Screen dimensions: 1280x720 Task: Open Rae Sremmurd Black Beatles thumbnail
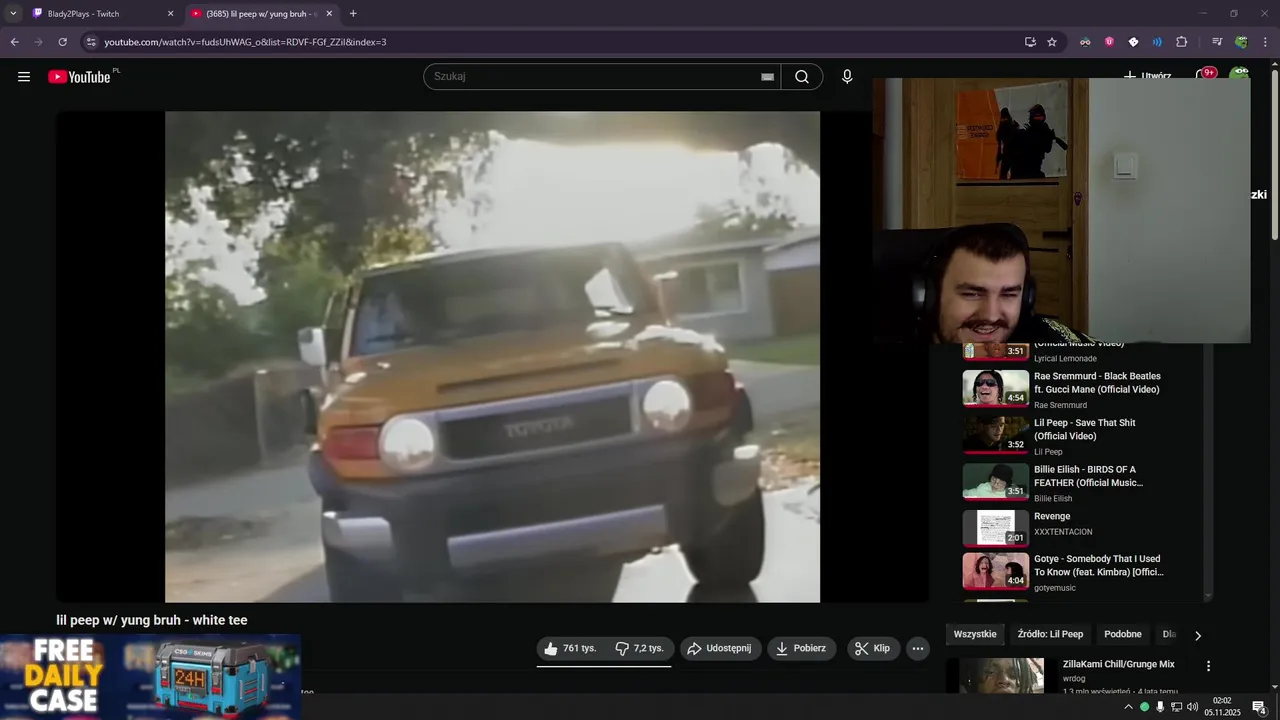(x=995, y=388)
